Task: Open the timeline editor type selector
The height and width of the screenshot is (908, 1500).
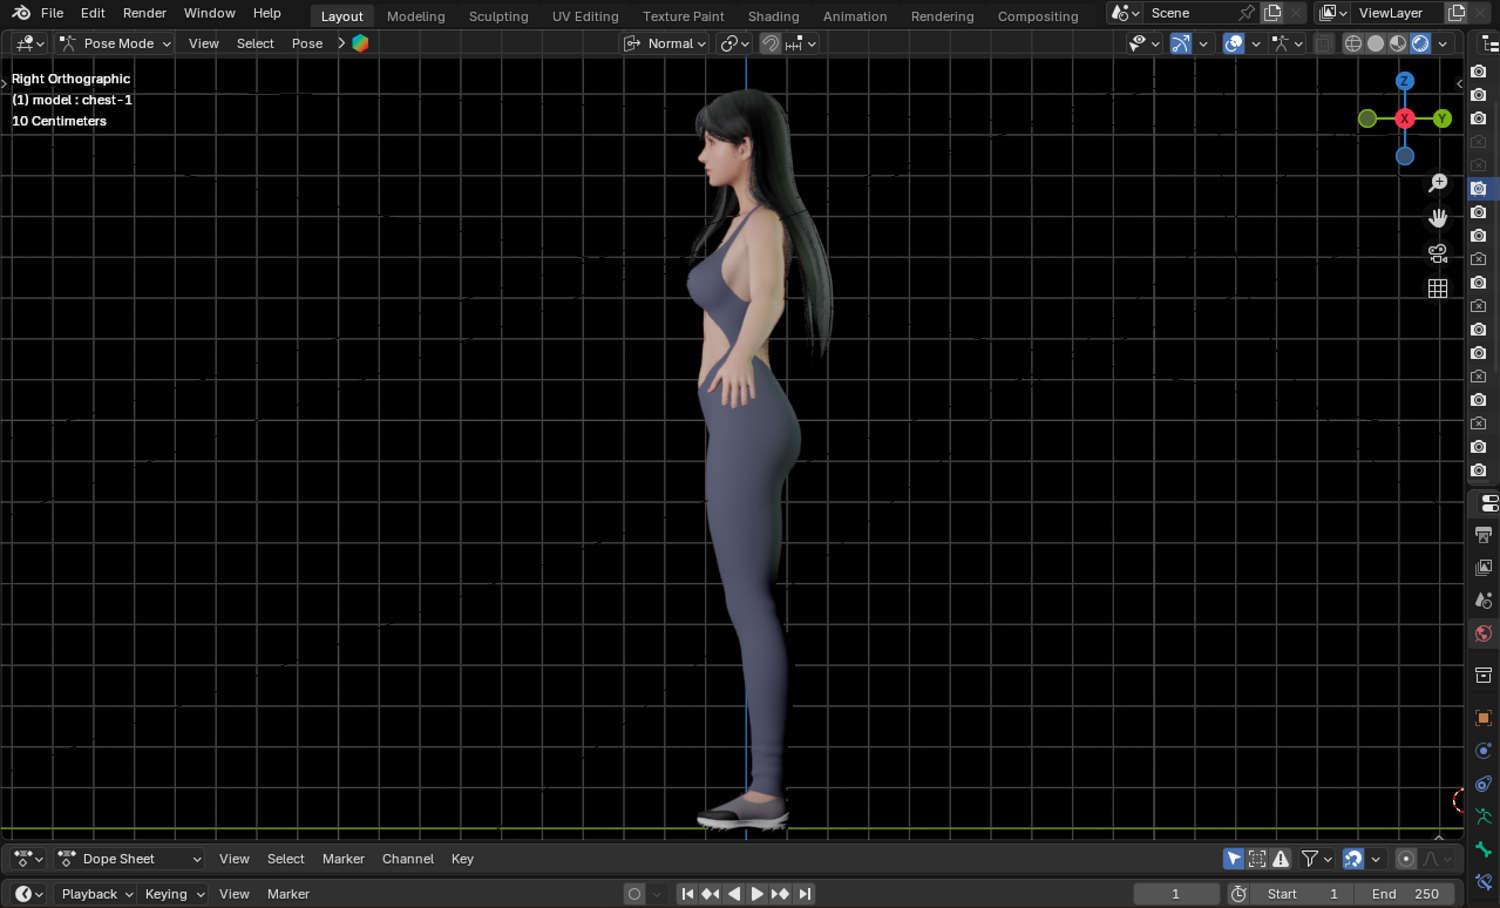Action: click(x=28, y=894)
